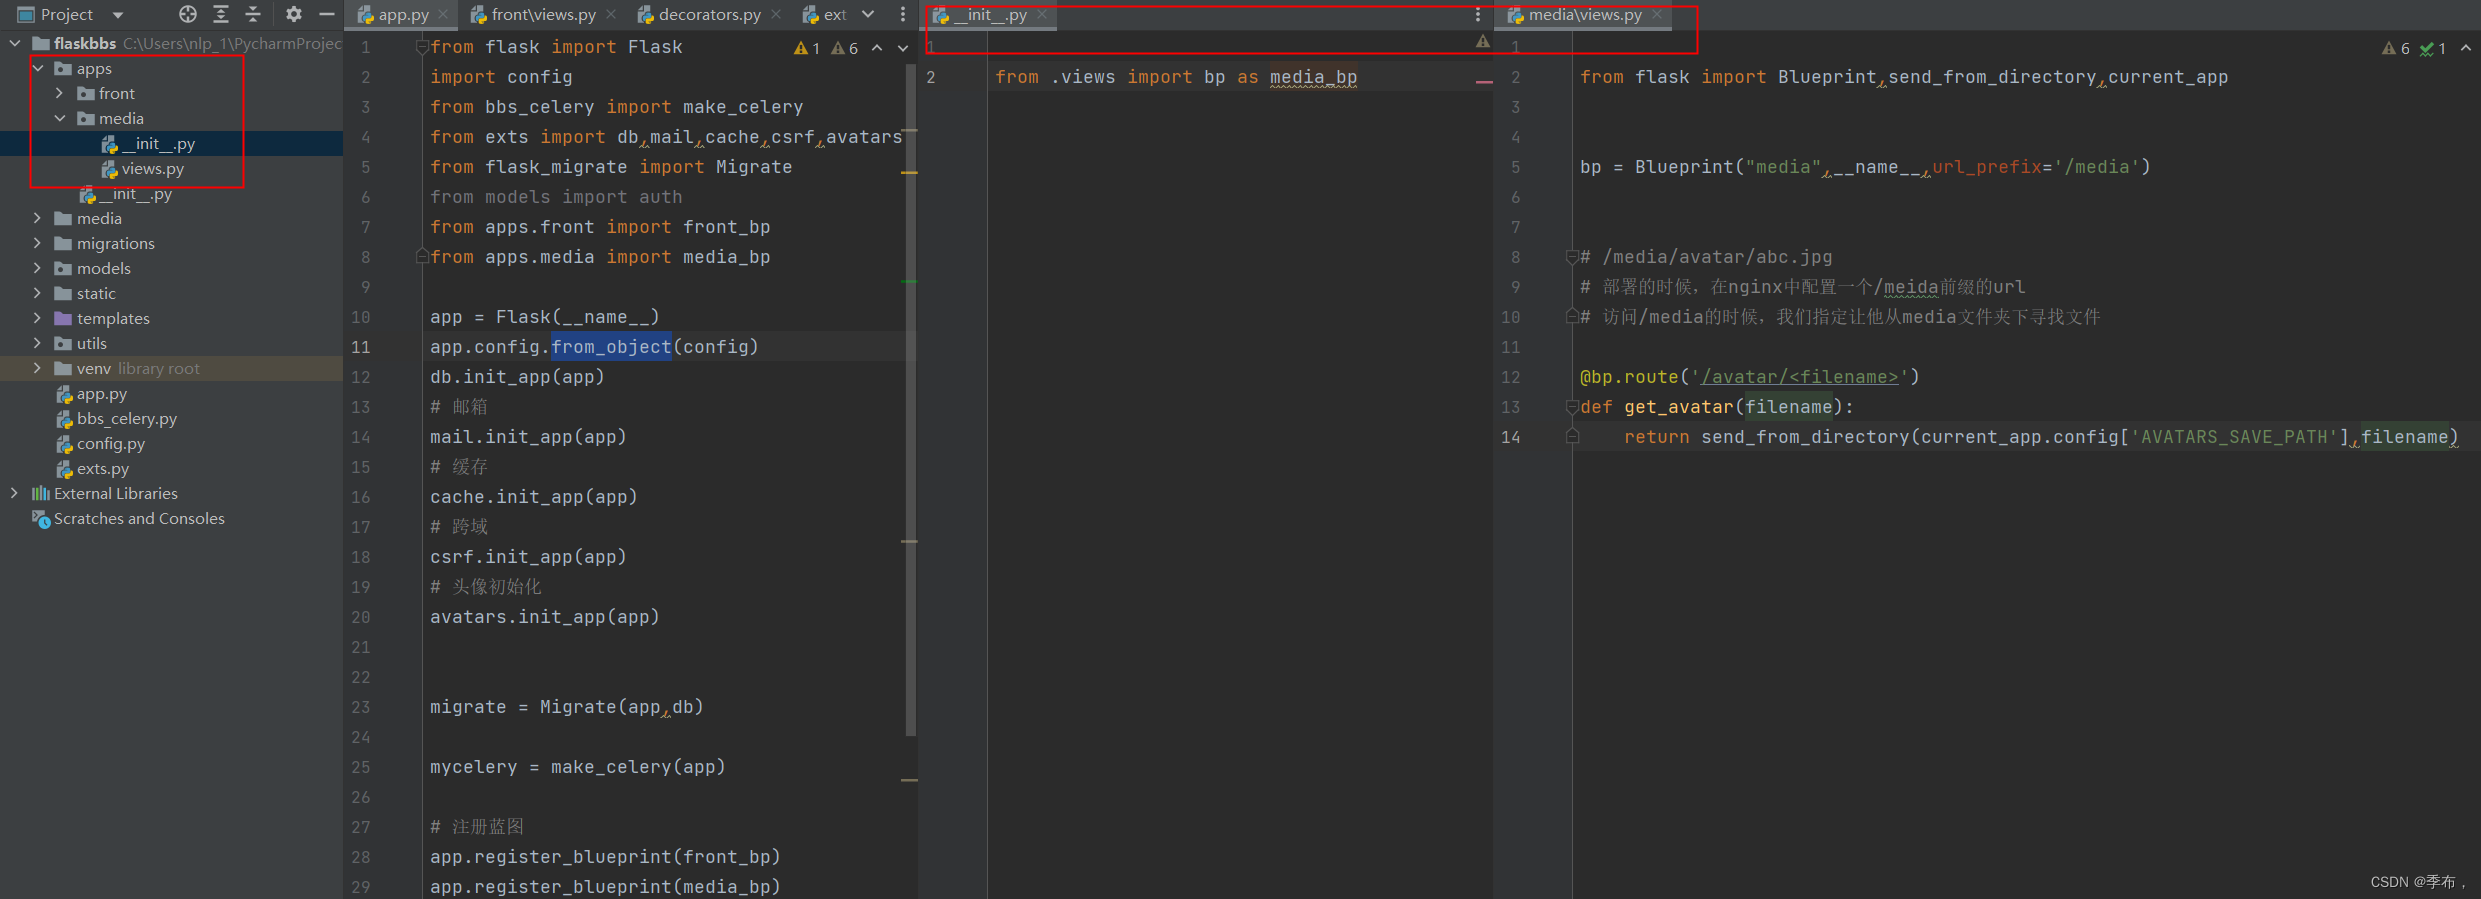Expand the utils folder

click(38, 343)
